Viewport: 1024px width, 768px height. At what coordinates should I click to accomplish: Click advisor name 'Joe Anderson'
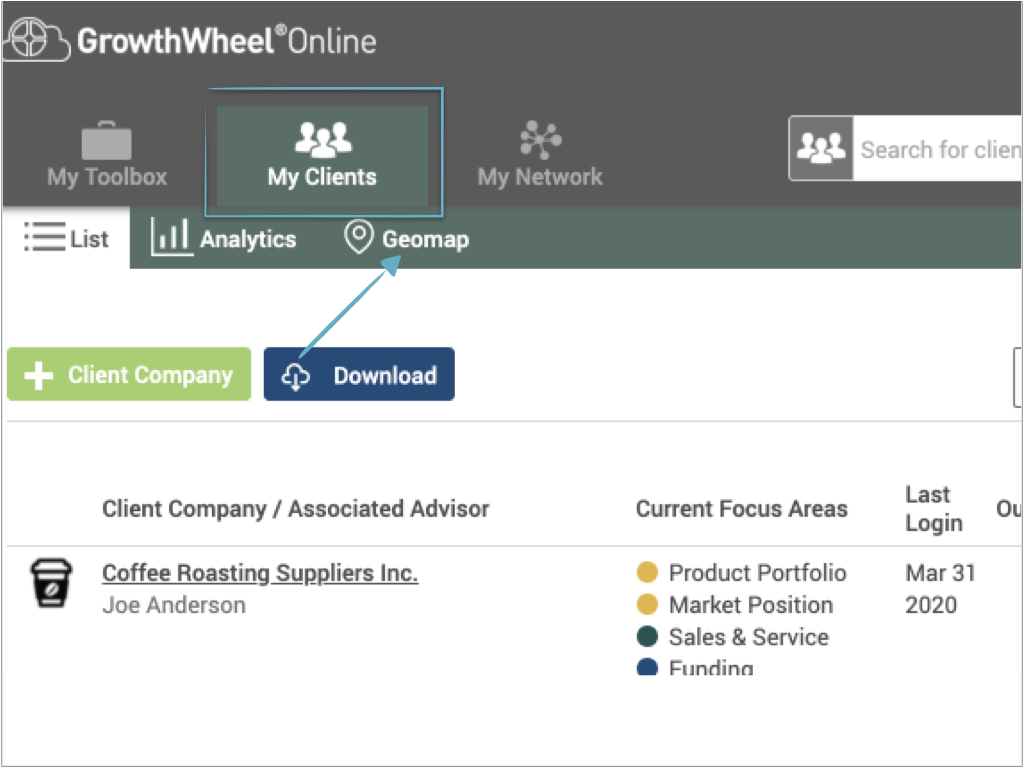tap(174, 605)
